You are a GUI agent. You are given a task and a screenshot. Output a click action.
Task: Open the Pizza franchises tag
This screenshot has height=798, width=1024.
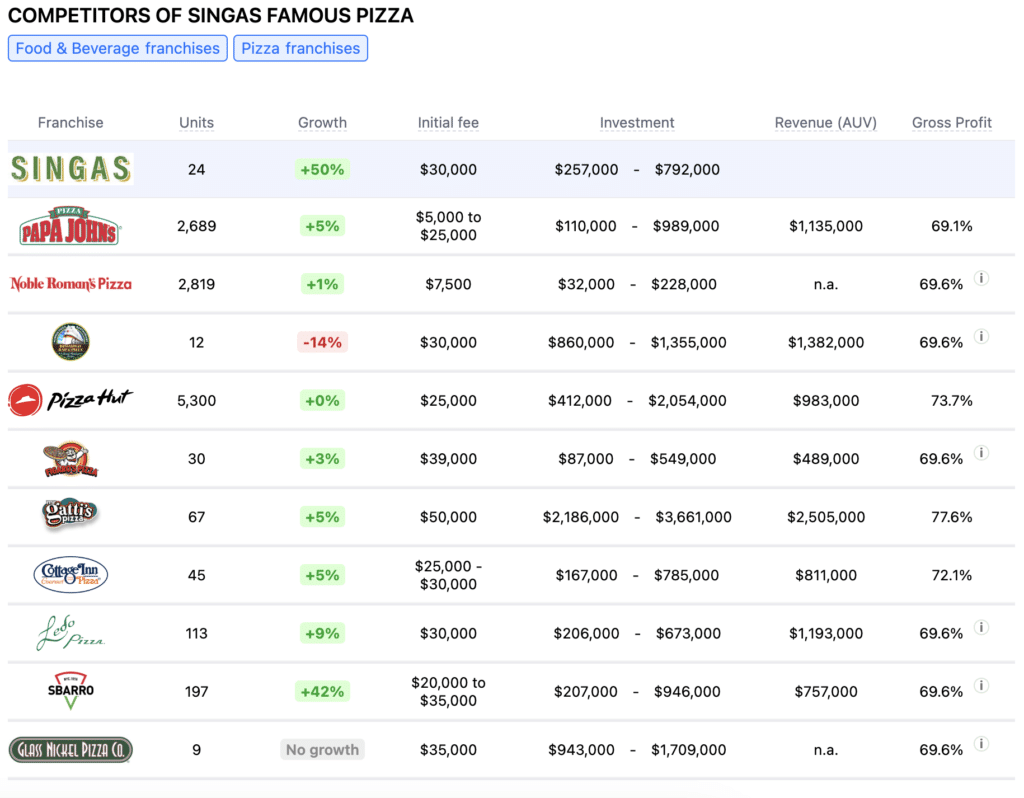300,48
